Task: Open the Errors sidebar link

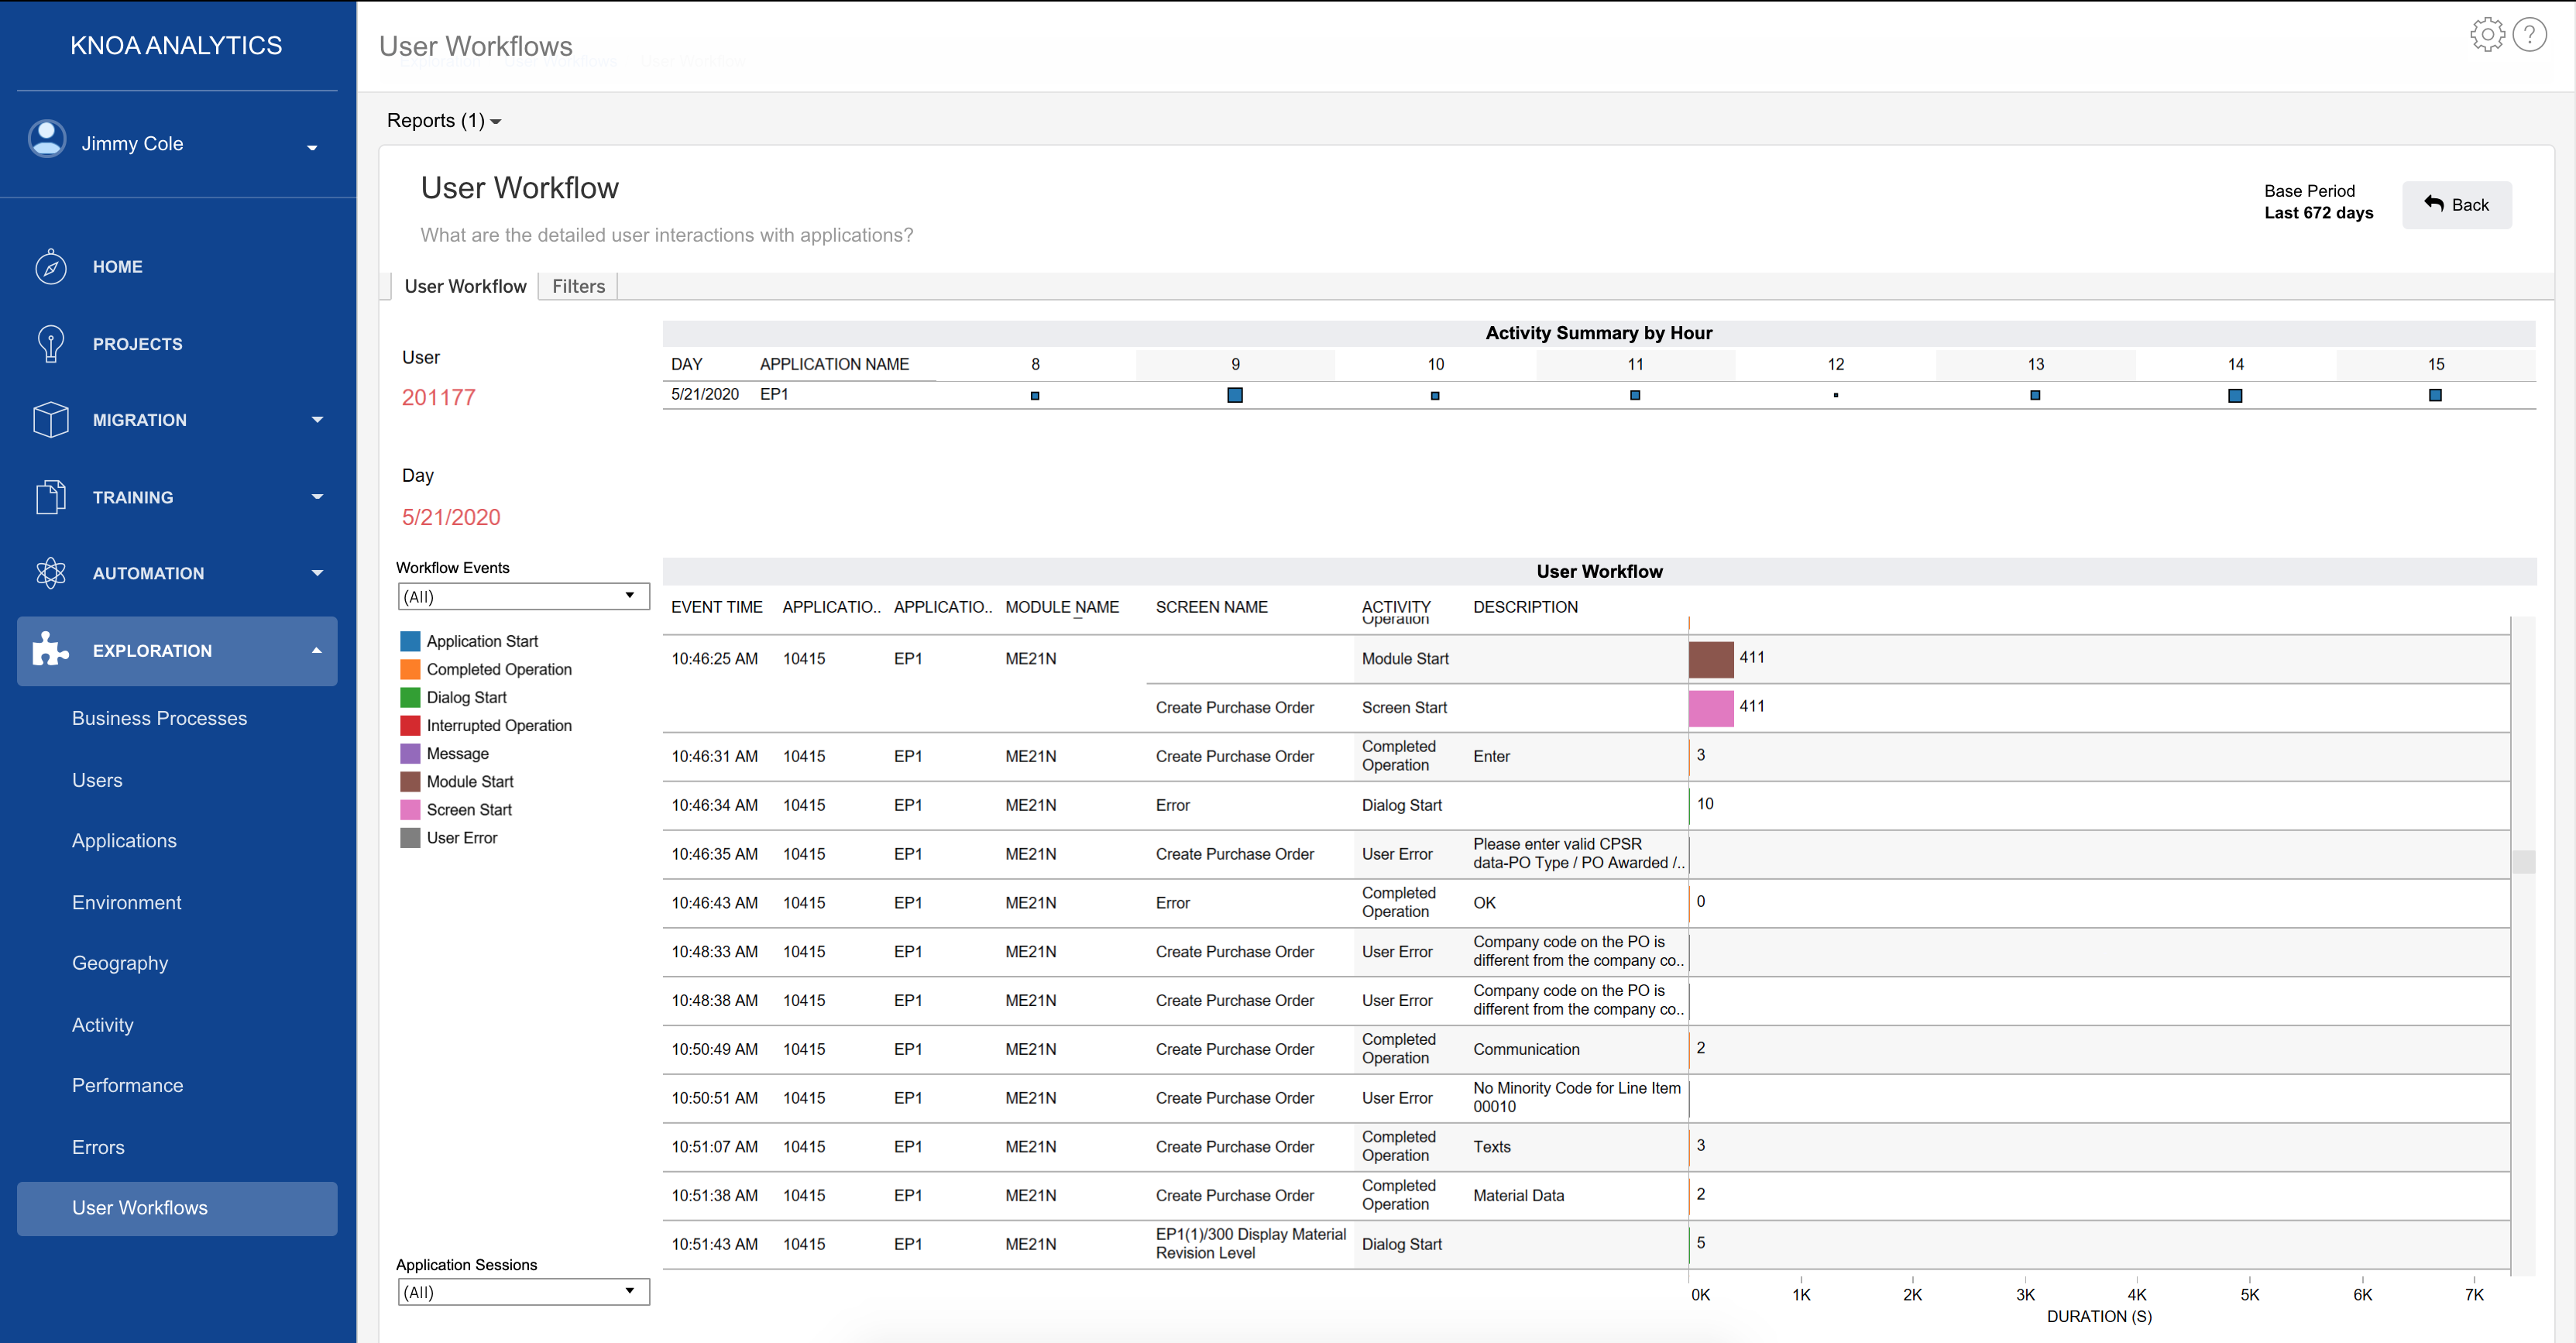Action: click(x=98, y=1147)
